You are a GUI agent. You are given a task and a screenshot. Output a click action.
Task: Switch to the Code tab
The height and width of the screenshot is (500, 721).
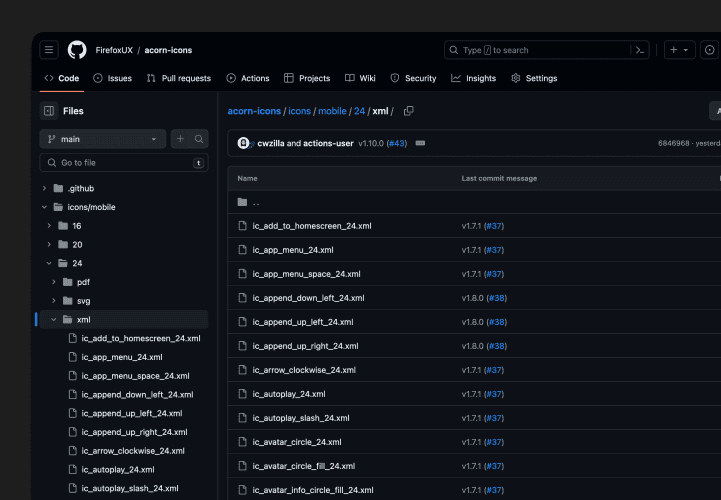(x=62, y=78)
